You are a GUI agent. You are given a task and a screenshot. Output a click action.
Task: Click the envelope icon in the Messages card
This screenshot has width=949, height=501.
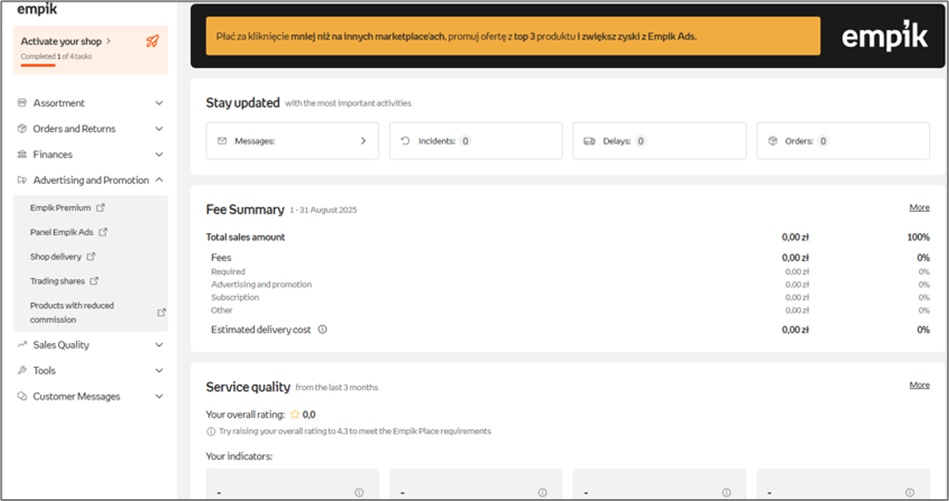[x=222, y=142]
